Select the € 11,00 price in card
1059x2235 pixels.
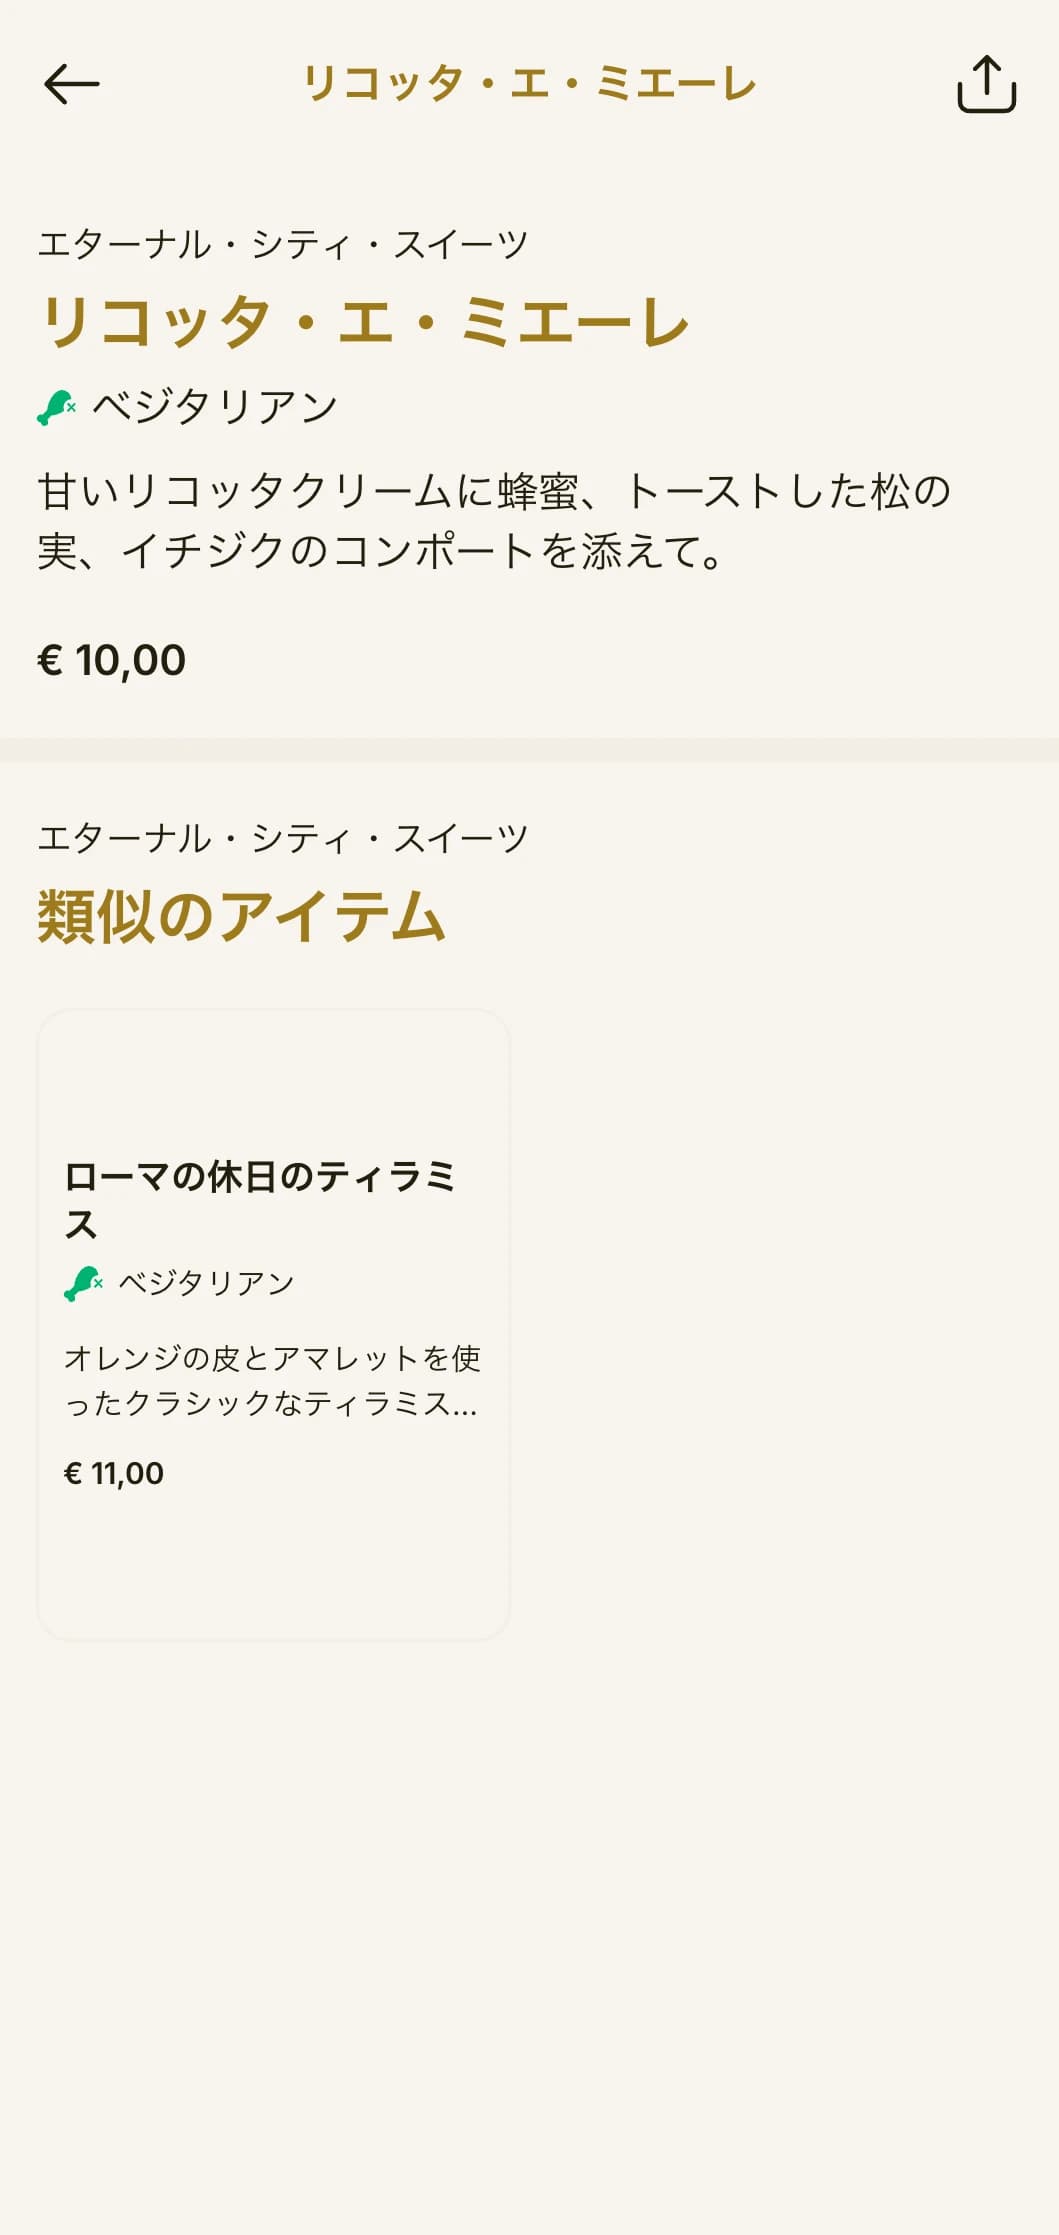click(x=114, y=1473)
